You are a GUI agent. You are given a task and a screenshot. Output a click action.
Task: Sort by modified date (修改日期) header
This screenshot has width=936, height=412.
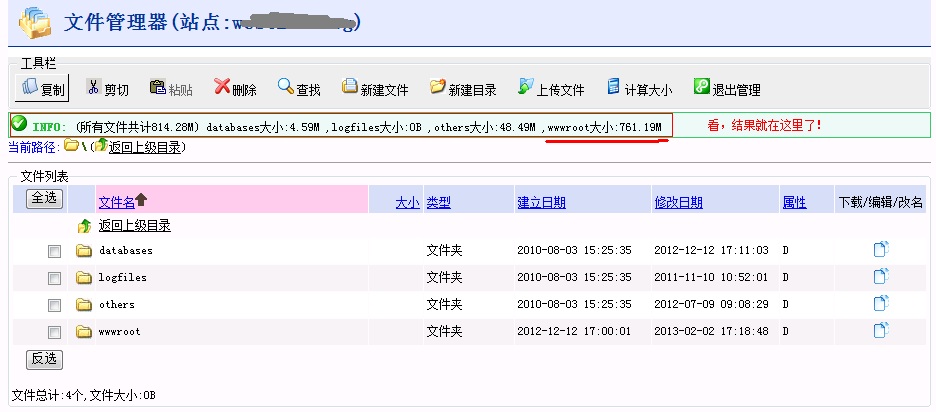[x=678, y=202]
